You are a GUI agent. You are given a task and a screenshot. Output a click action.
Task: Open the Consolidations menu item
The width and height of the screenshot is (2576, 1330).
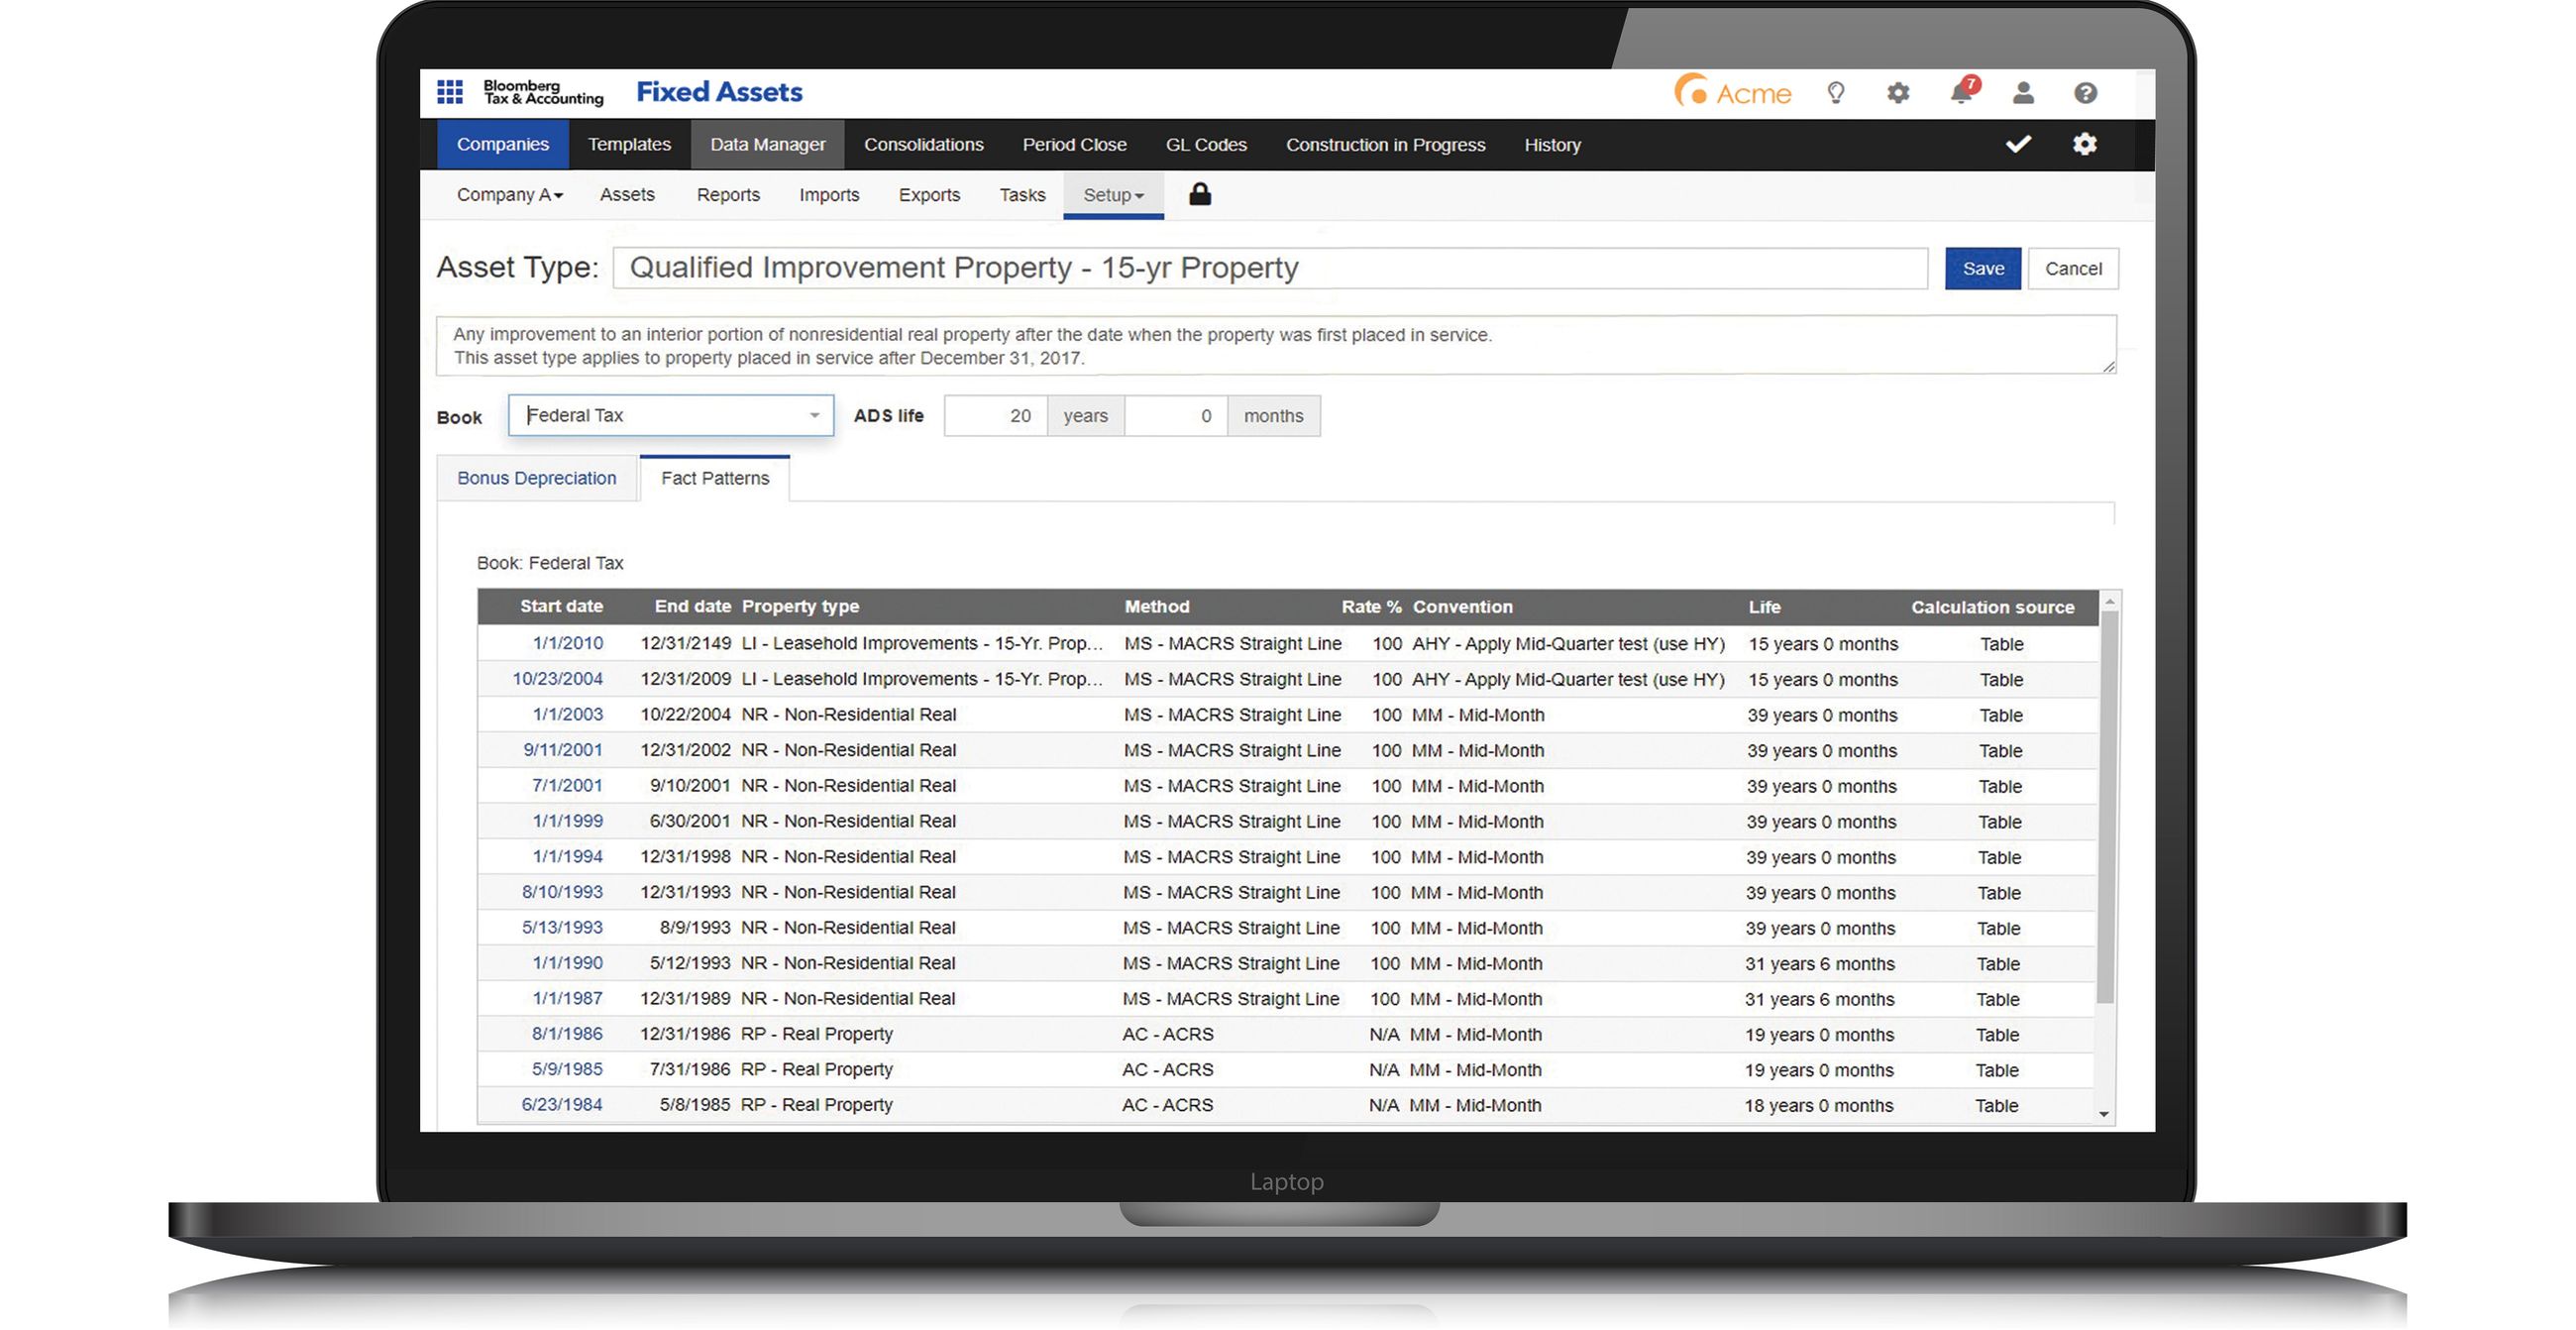(x=923, y=144)
